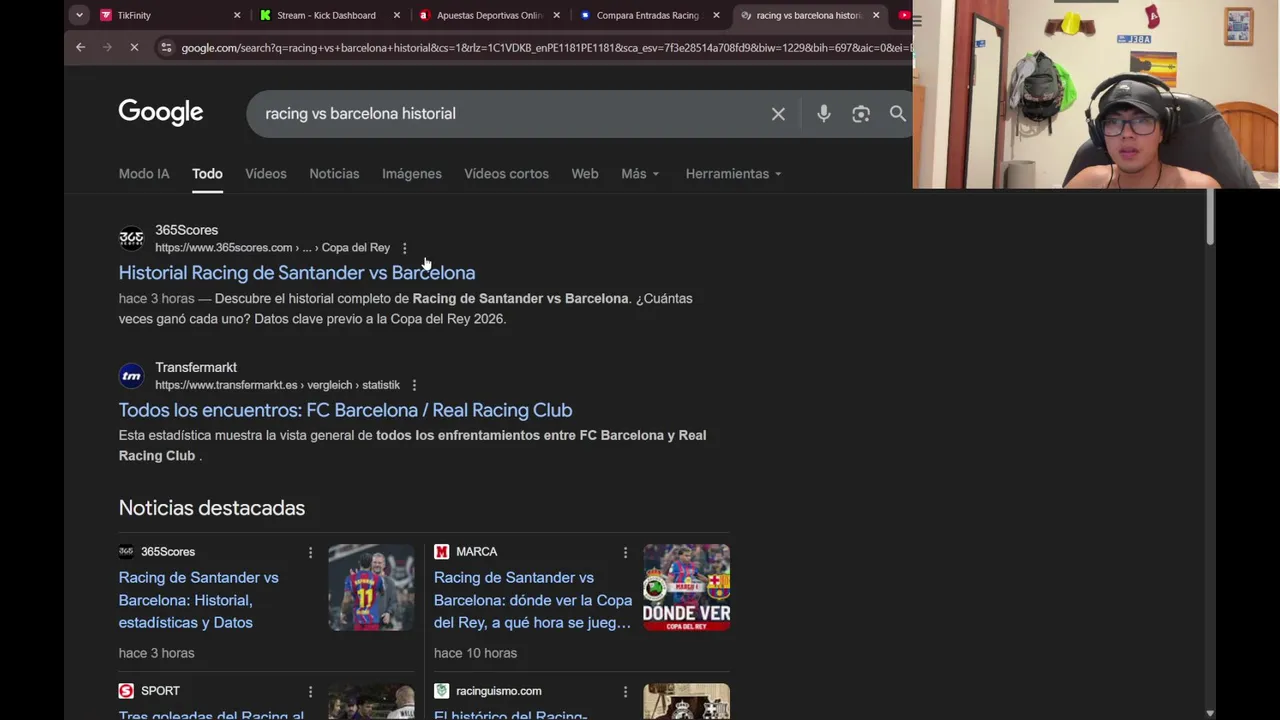Click 365Scores URL breadcrumb Copa del Rey
The image size is (1280, 720).
coord(355,248)
